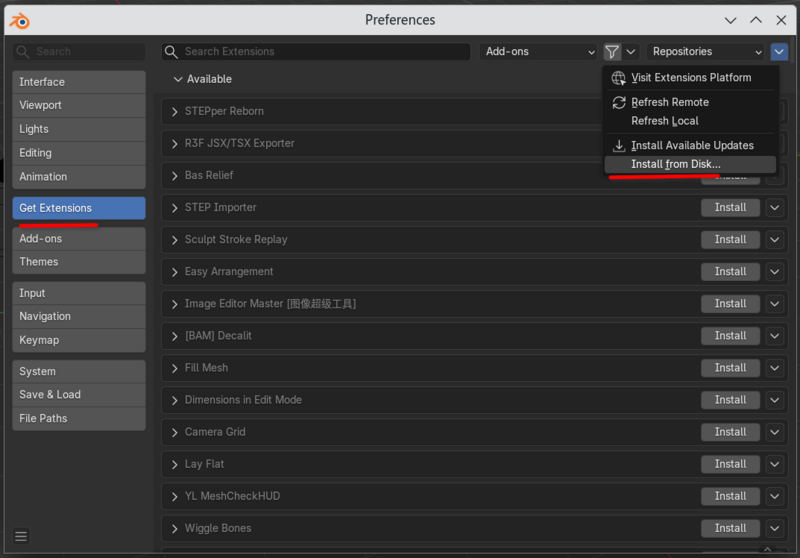Screen dimensions: 800x558
Task: Click the Blender logo icon
Action: pyautogui.click(x=20, y=21)
